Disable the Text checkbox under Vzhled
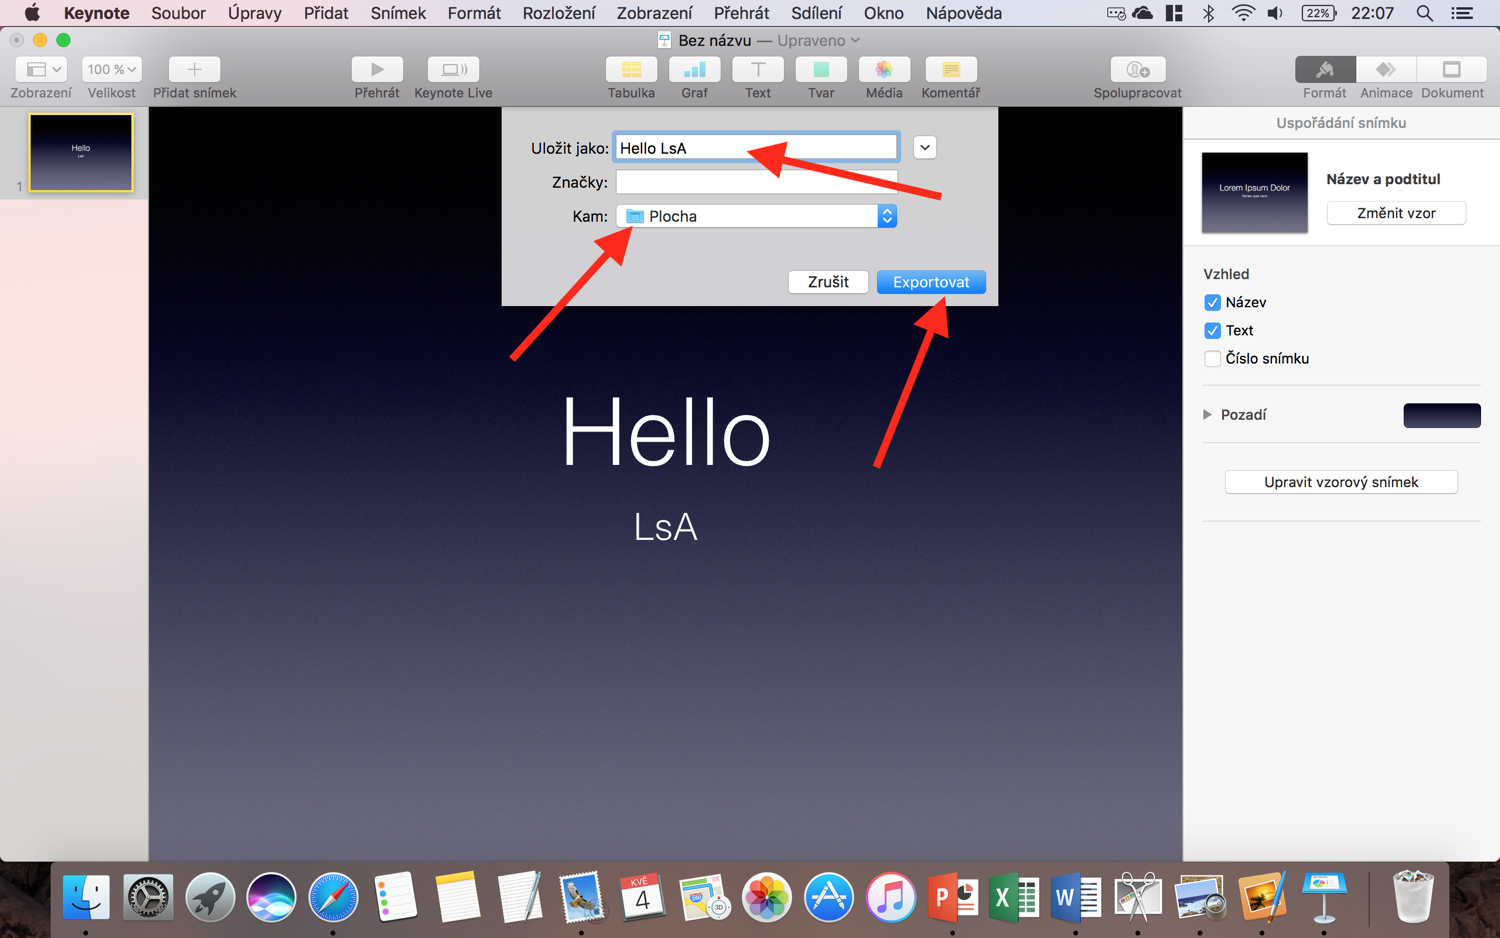1500x938 pixels. 1212,331
